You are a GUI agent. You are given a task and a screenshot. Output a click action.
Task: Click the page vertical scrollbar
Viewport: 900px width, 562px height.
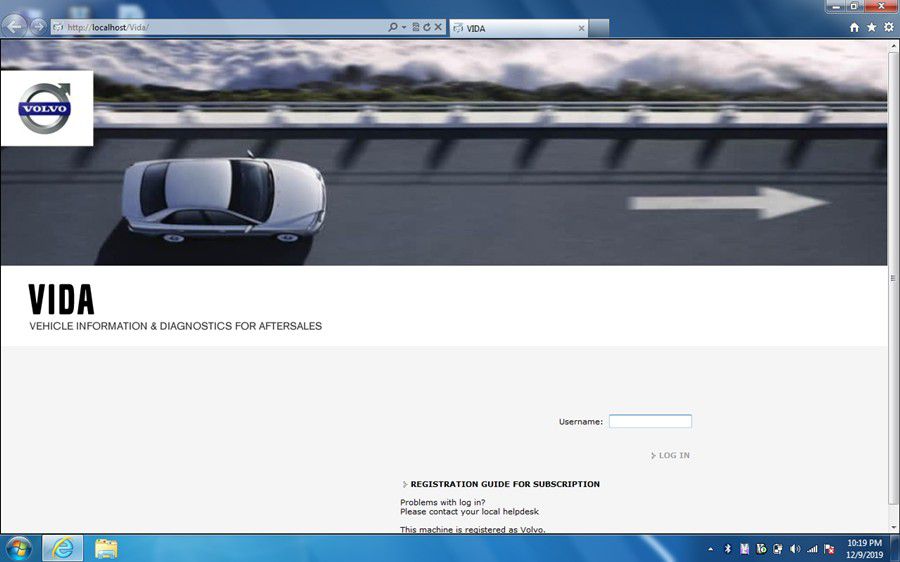click(893, 280)
